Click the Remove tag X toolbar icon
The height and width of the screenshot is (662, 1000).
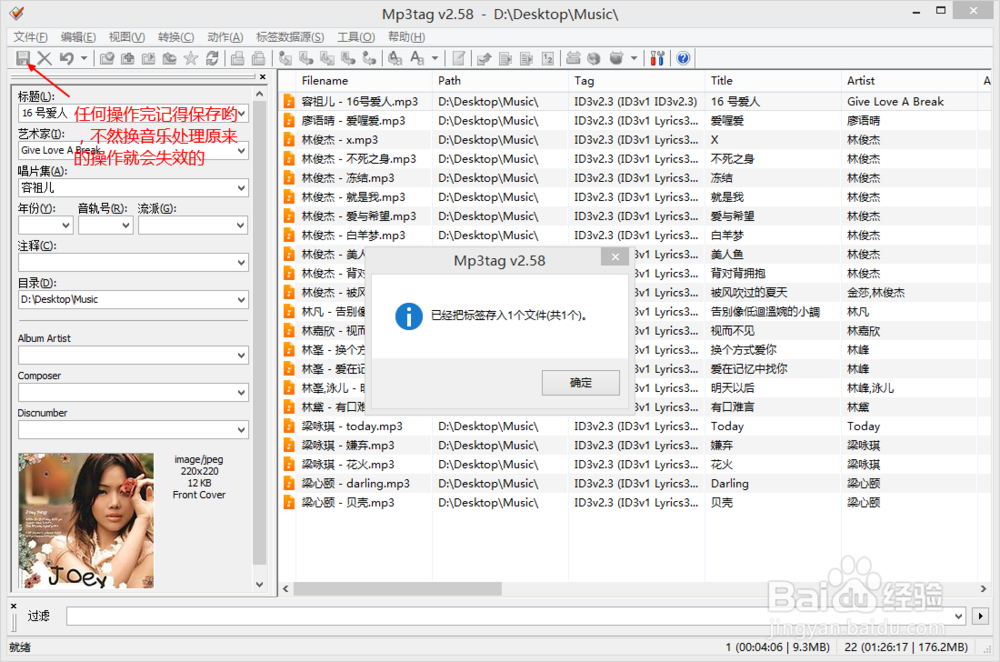[45, 59]
